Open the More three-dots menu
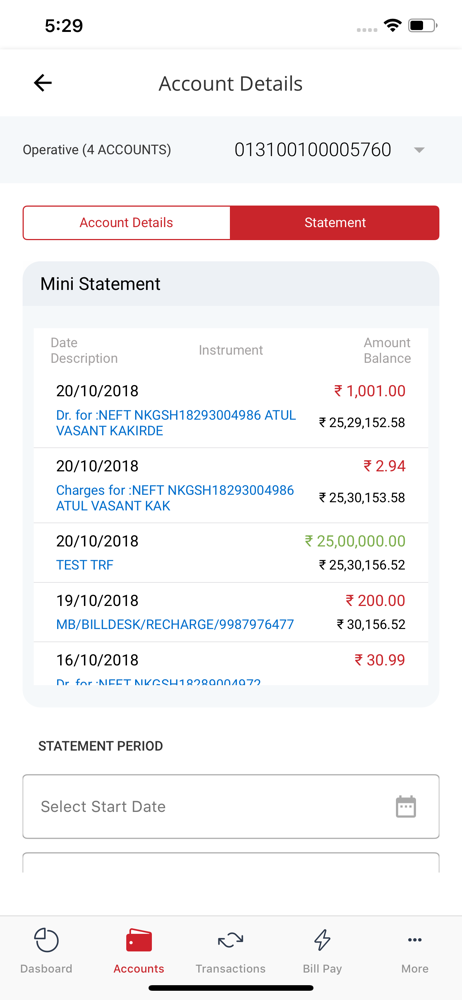The width and height of the screenshot is (462, 1000). pyautogui.click(x=415, y=939)
